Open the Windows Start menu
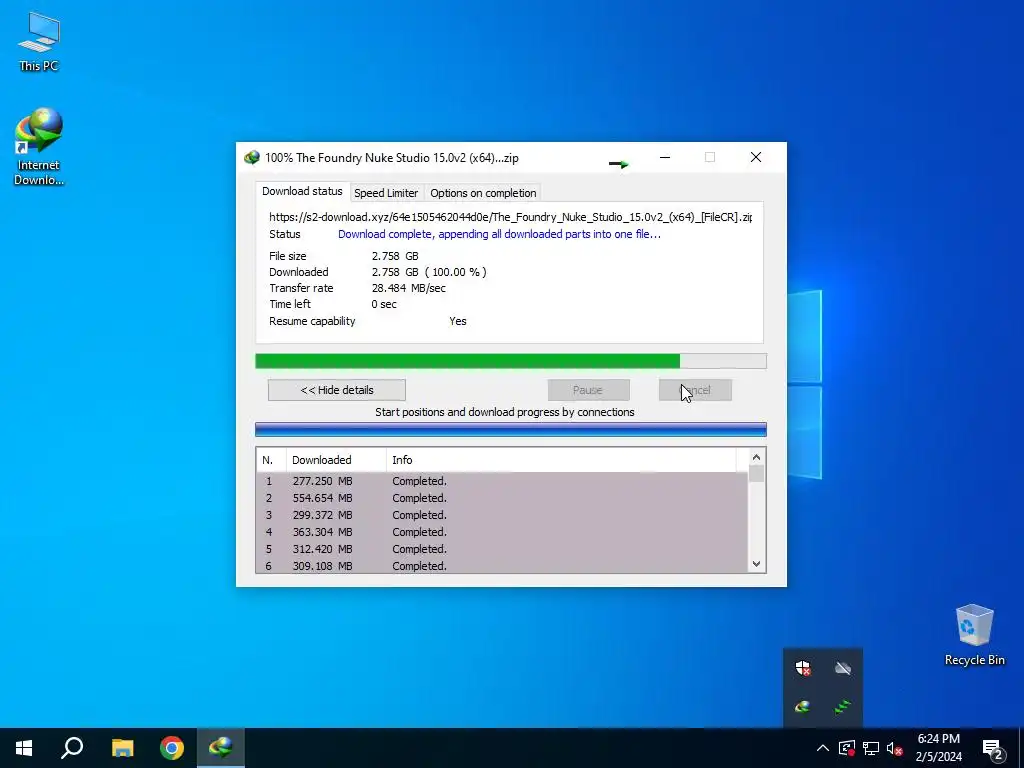Image resolution: width=1024 pixels, height=768 pixels. click(x=24, y=748)
